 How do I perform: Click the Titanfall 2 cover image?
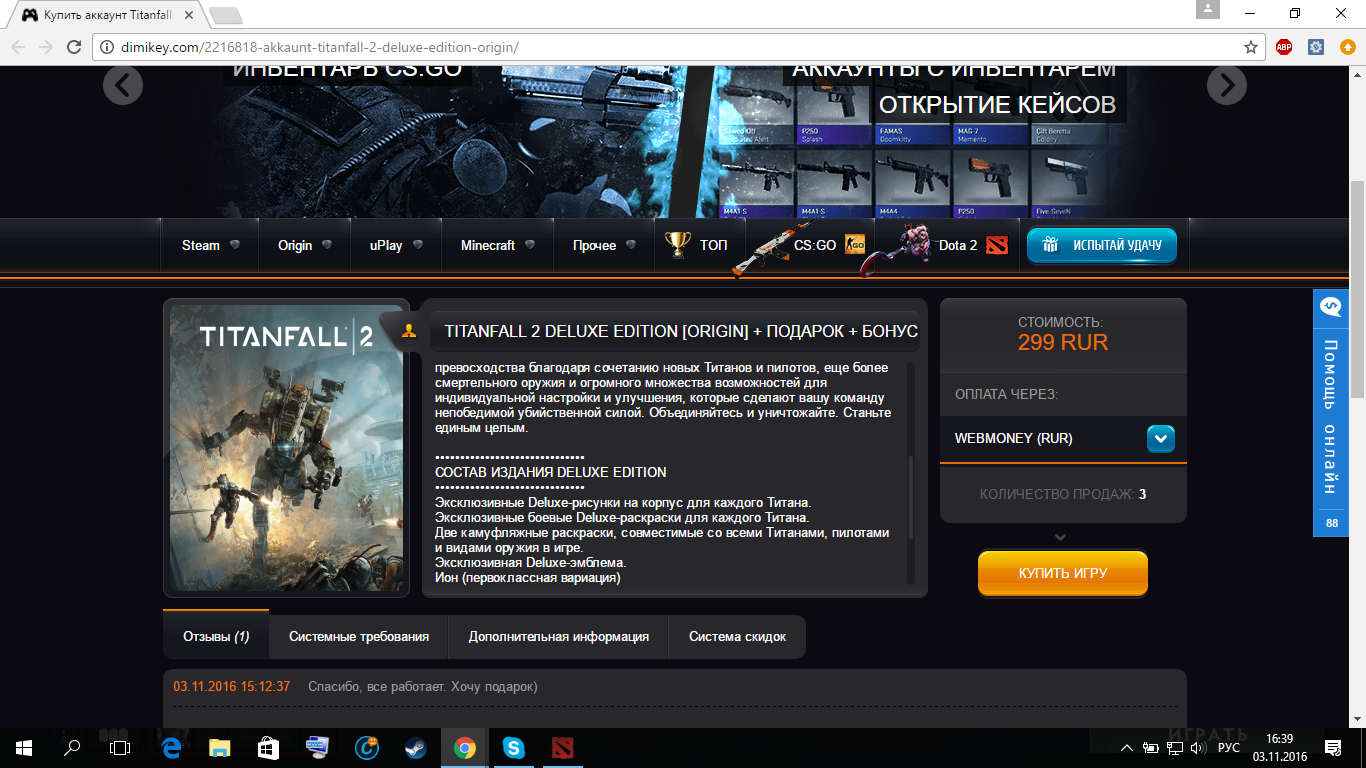286,448
